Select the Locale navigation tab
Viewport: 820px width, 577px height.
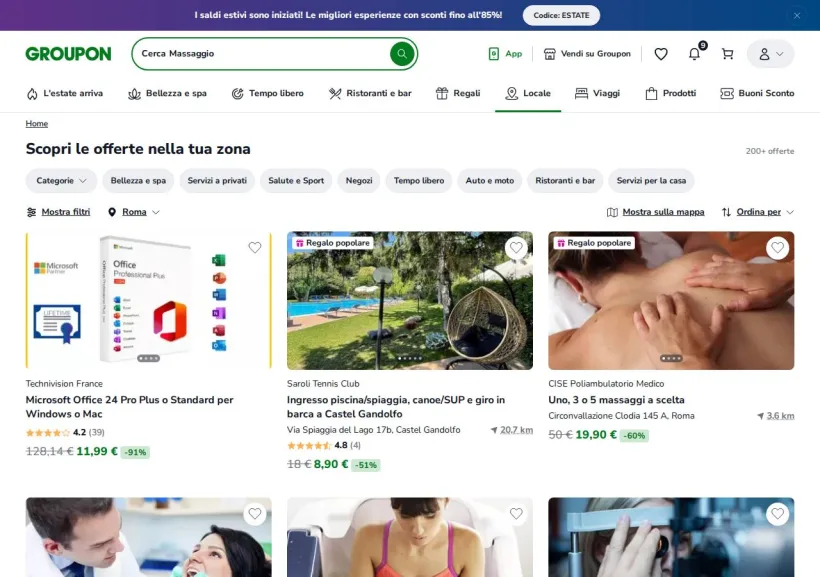(528, 93)
